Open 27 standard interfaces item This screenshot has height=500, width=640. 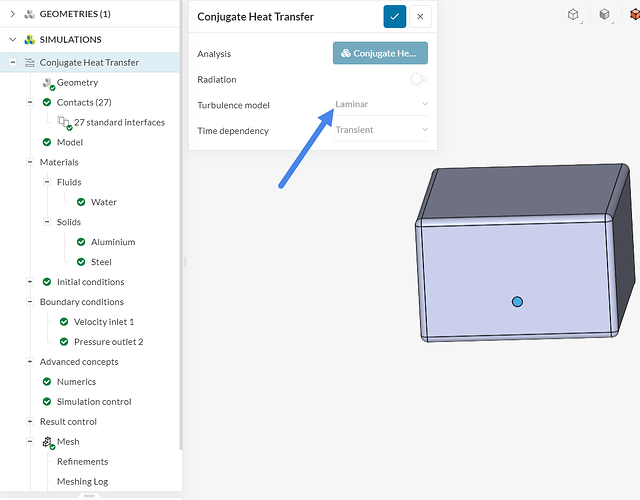(x=120, y=122)
